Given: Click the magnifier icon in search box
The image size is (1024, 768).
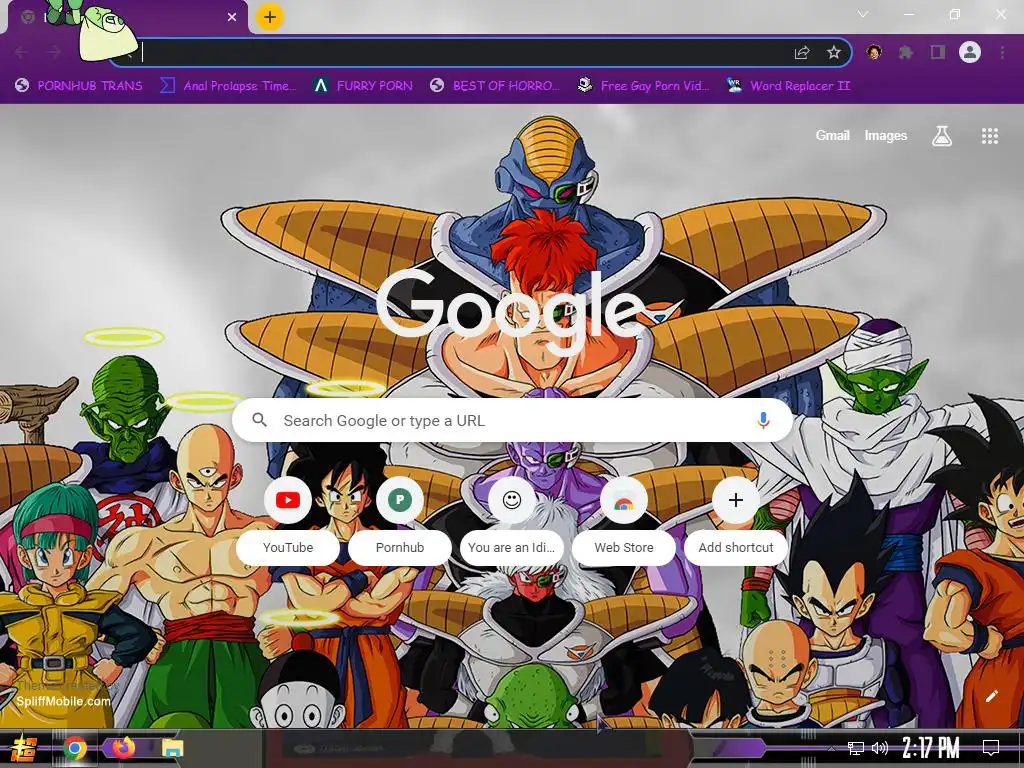Looking at the screenshot, I should pos(259,420).
